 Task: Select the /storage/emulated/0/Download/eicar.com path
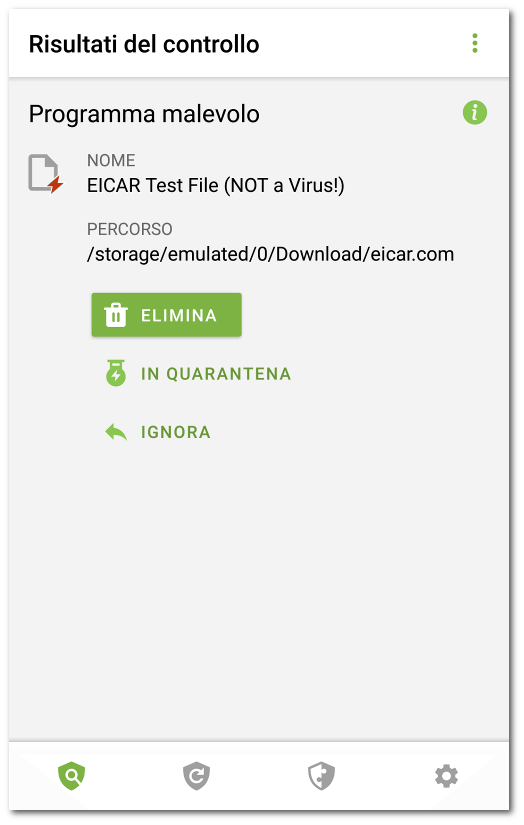click(270, 254)
